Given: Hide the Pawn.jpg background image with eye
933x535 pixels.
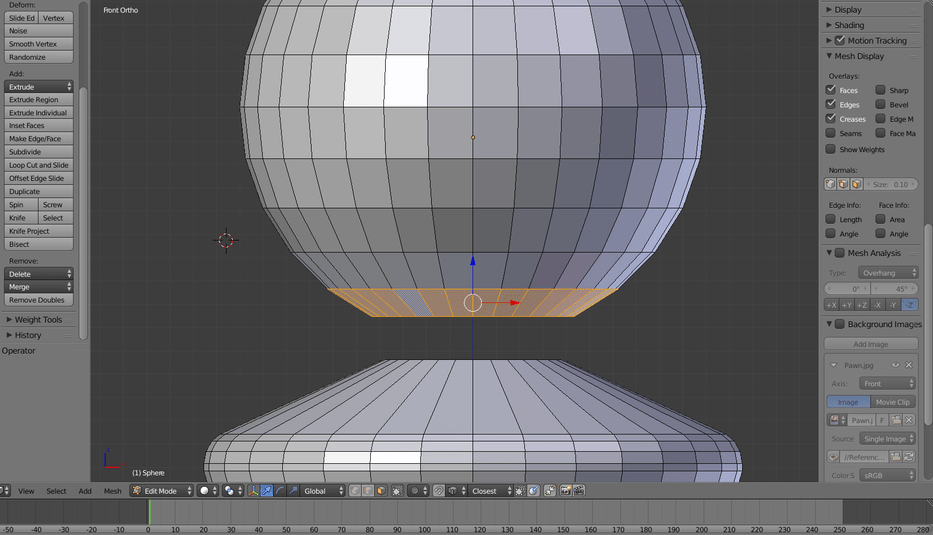Looking at the screenshot, I should [896, 365].
